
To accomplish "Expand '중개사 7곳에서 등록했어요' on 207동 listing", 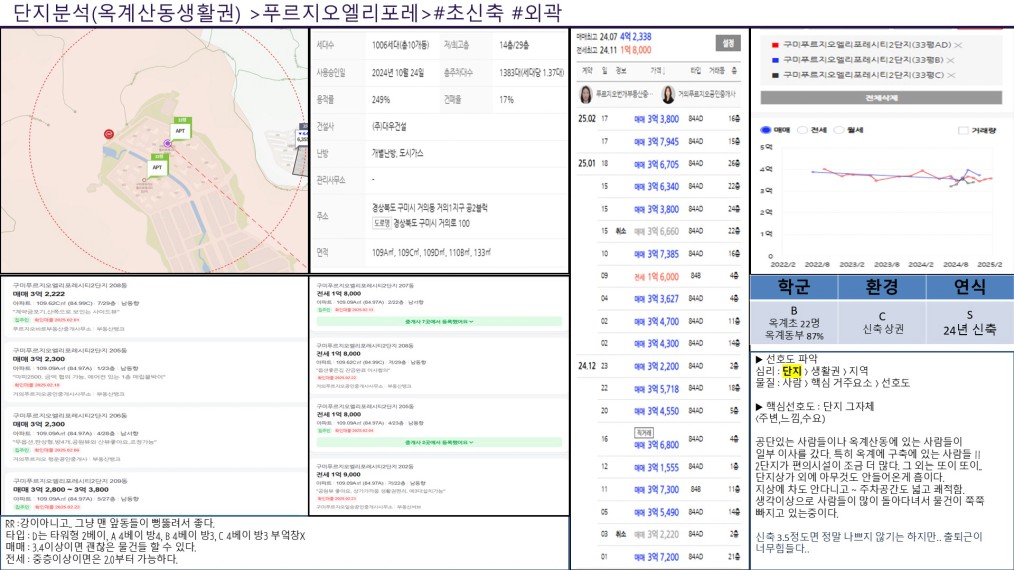I will click(x=439, y=322).
